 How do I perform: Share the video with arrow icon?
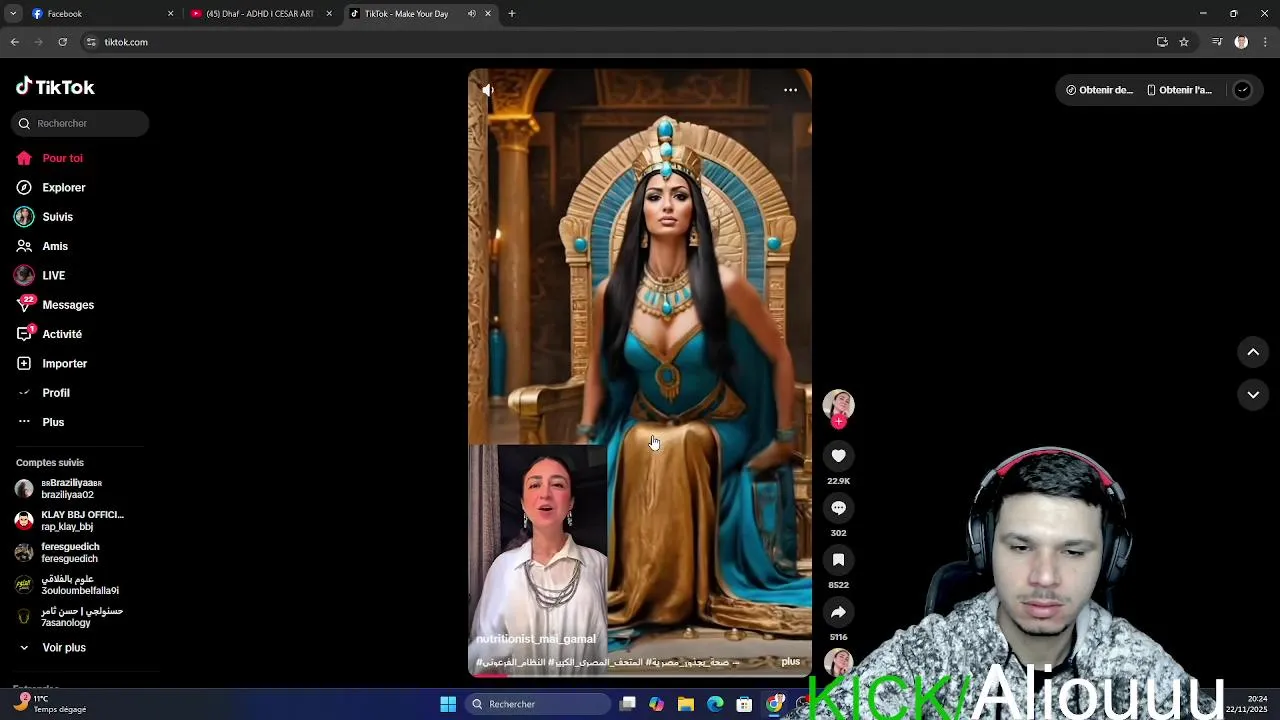(838, 612)
